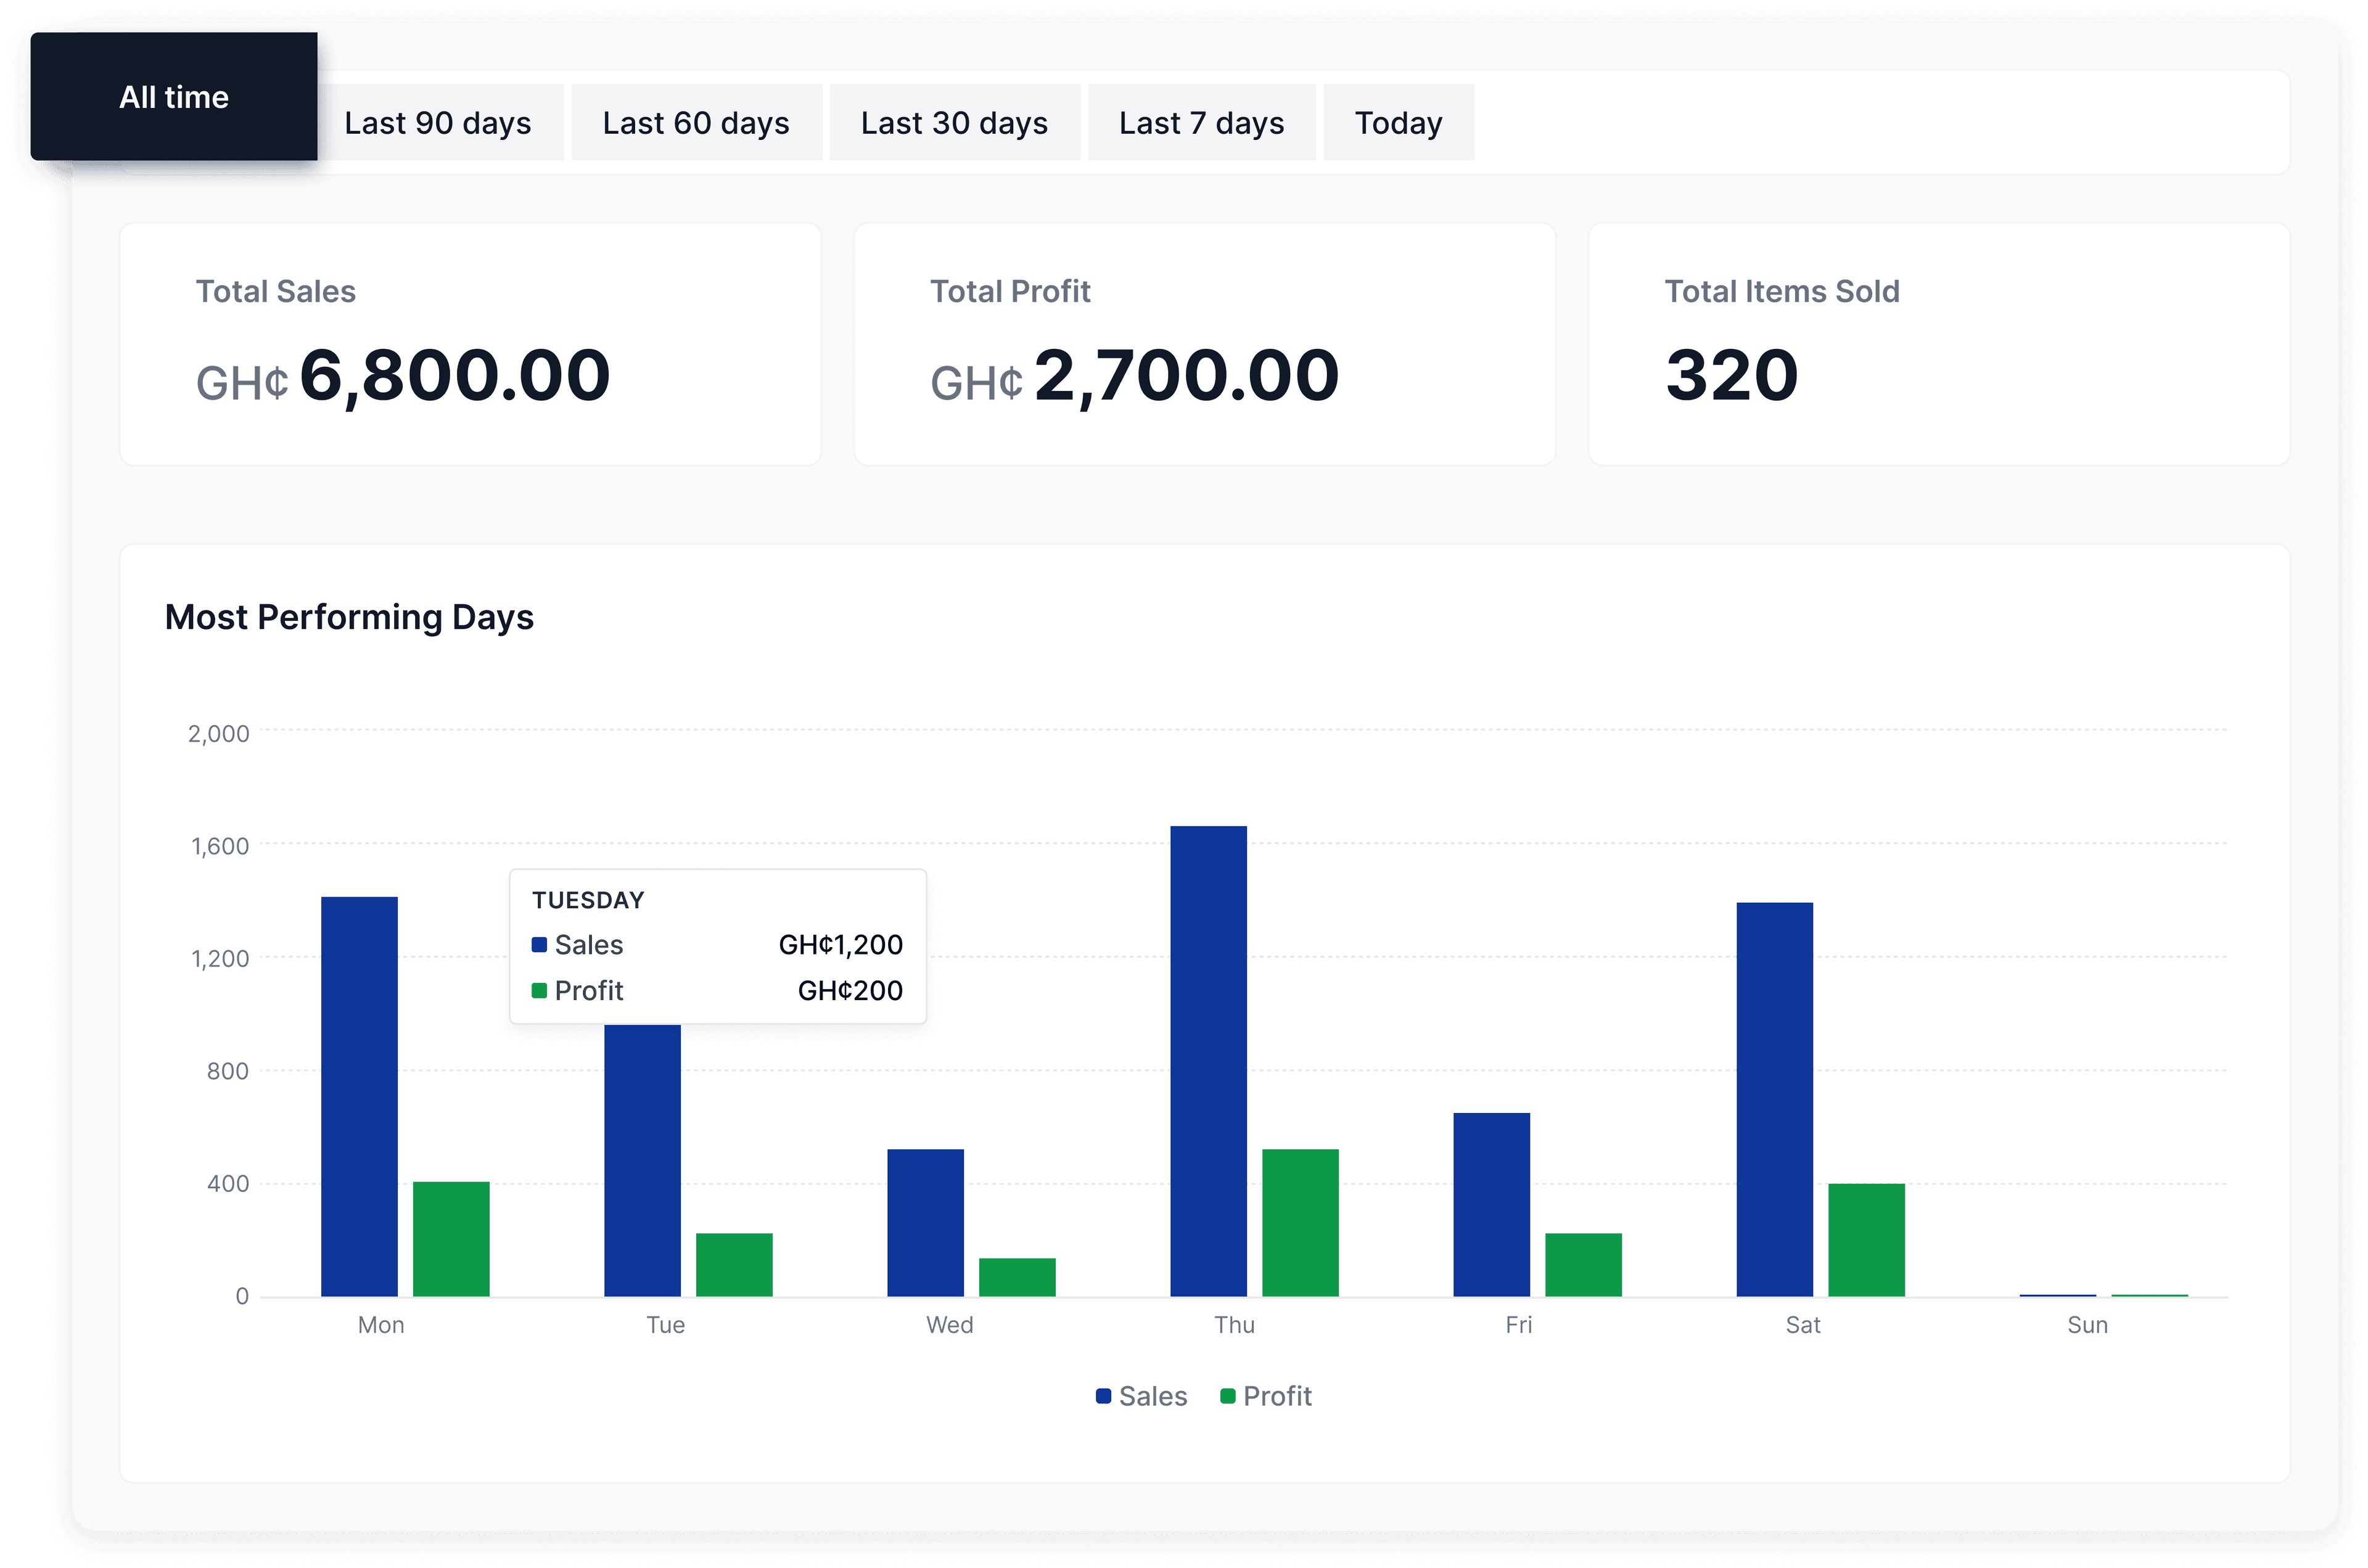
Task: Open the Total Items Sold card
Action: pyautogui.click(x=1938, y=344)
